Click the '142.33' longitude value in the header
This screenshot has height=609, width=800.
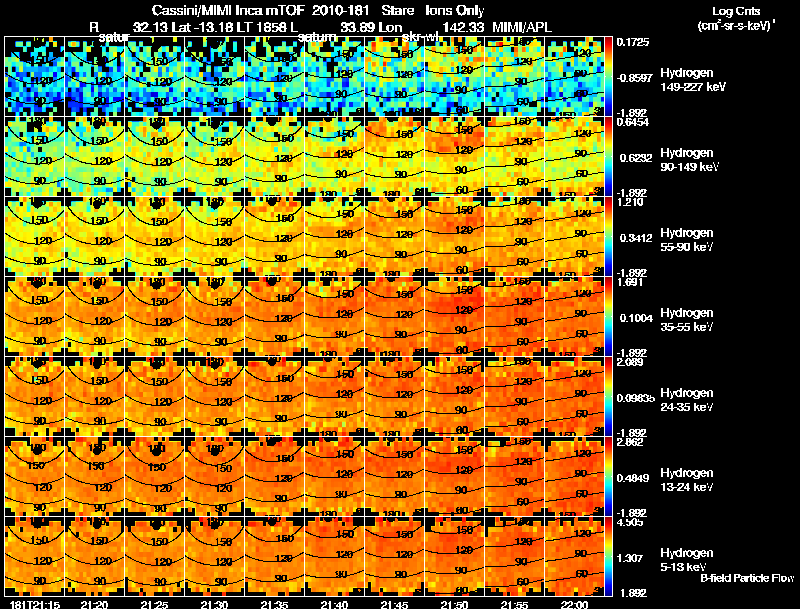pos(463,27)
